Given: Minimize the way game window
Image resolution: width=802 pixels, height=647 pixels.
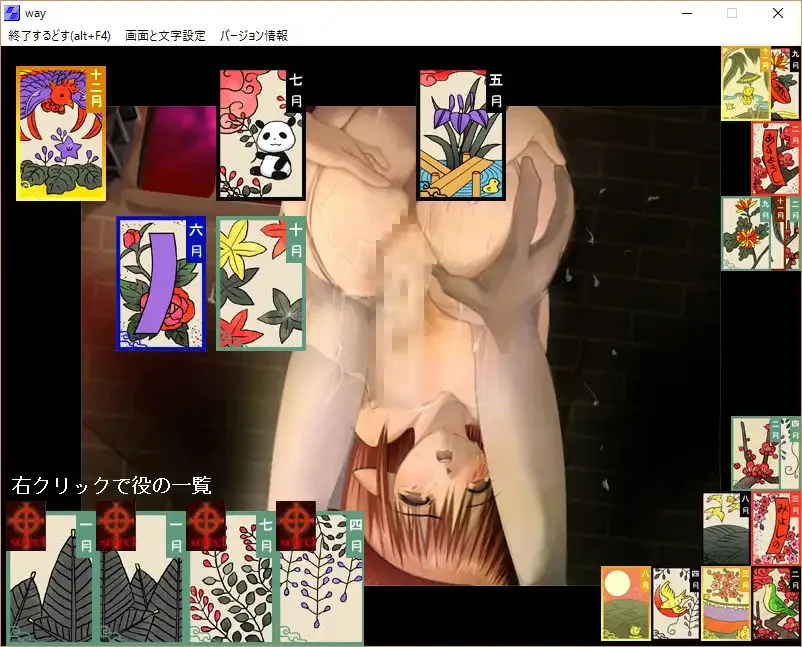Looking at the screenshot, I should click(686, 13).
